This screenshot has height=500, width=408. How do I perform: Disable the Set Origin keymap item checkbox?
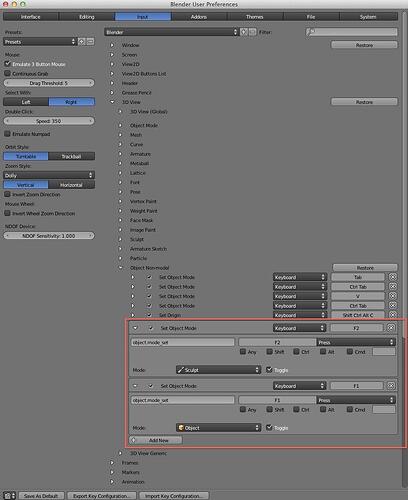pos(149,315)
